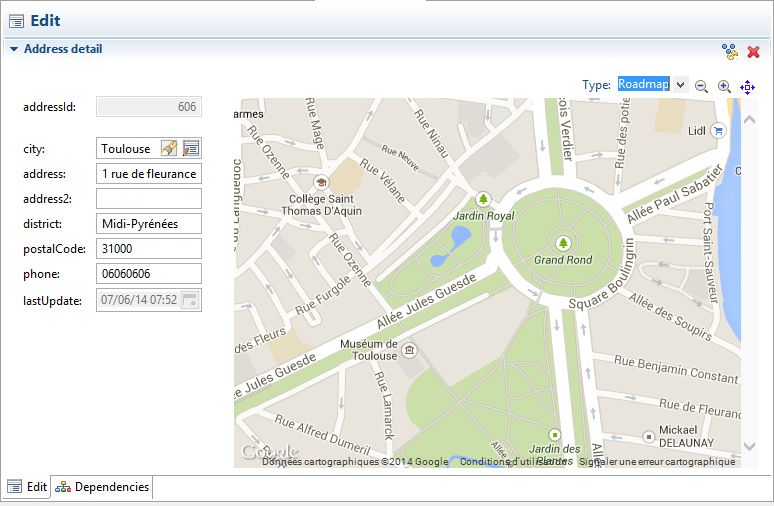Switch to the Dependencies tab
774x506 pixels.
(102, 487)
